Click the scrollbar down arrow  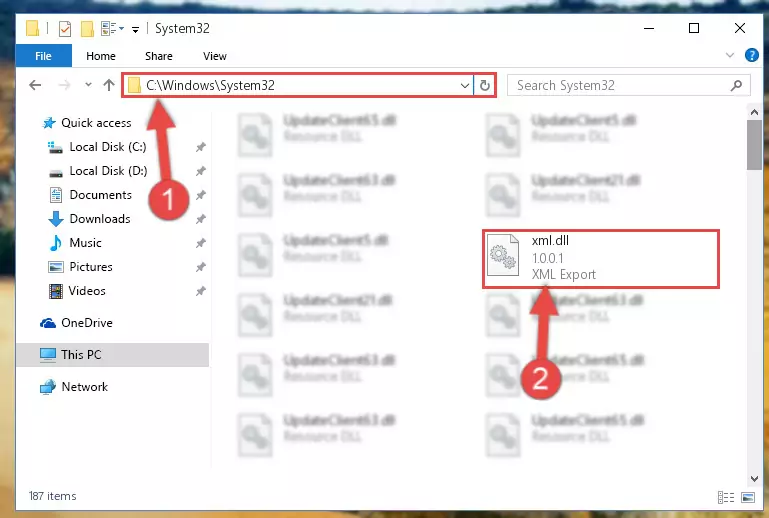754,479
